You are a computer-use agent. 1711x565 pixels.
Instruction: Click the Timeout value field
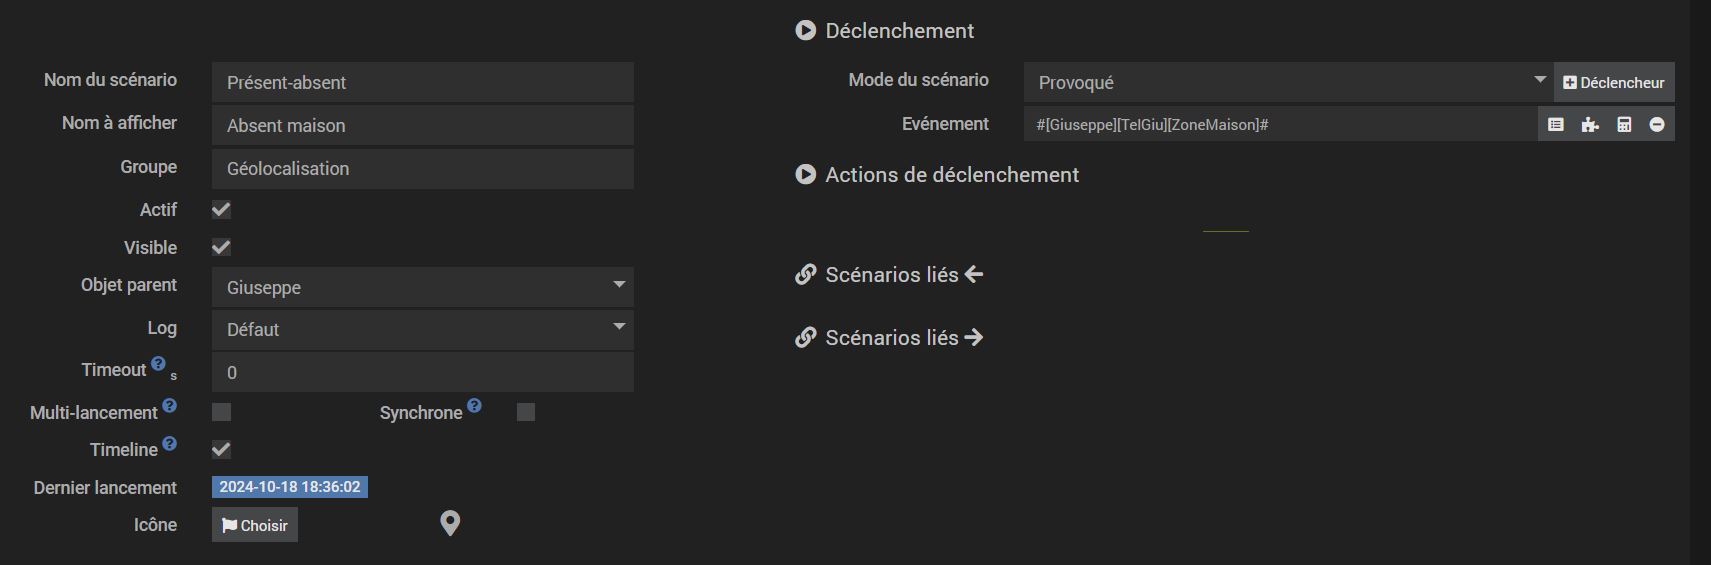[x=423, y=372]
